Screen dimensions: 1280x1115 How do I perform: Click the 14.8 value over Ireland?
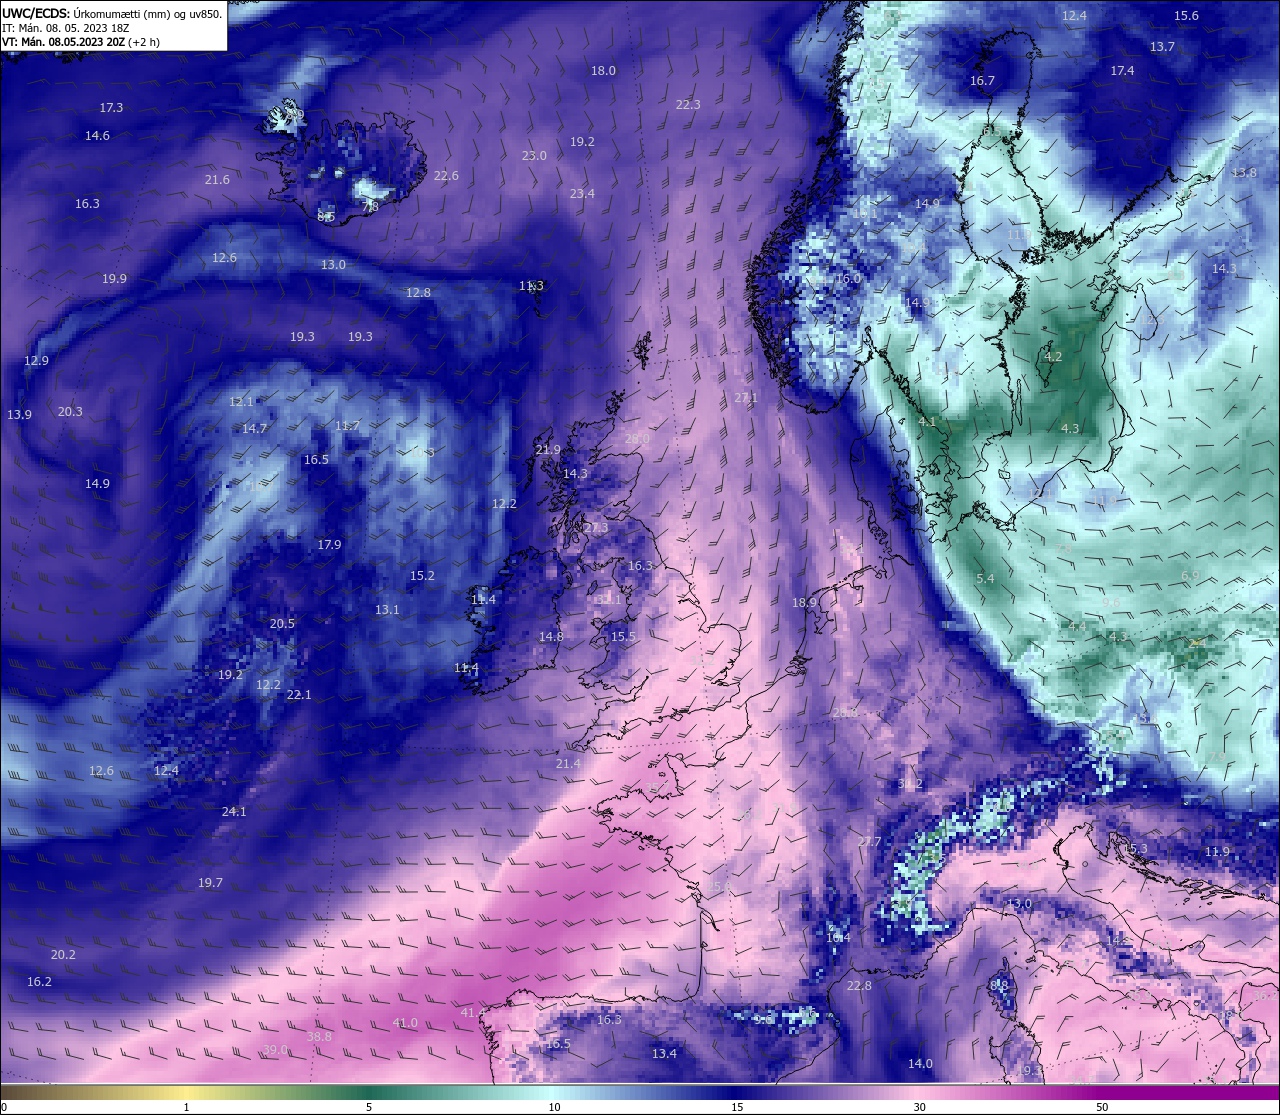(551, 637)
